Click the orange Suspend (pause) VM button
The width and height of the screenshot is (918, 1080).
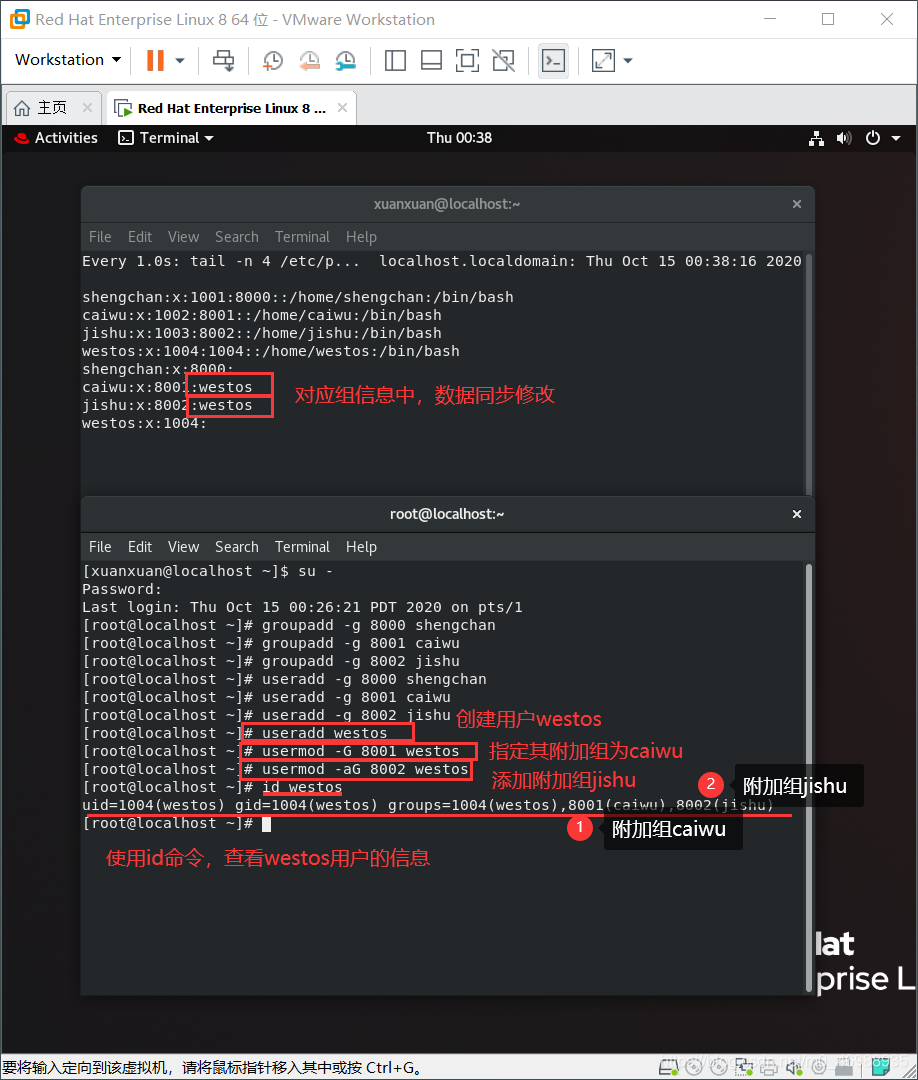coord(155,61)
